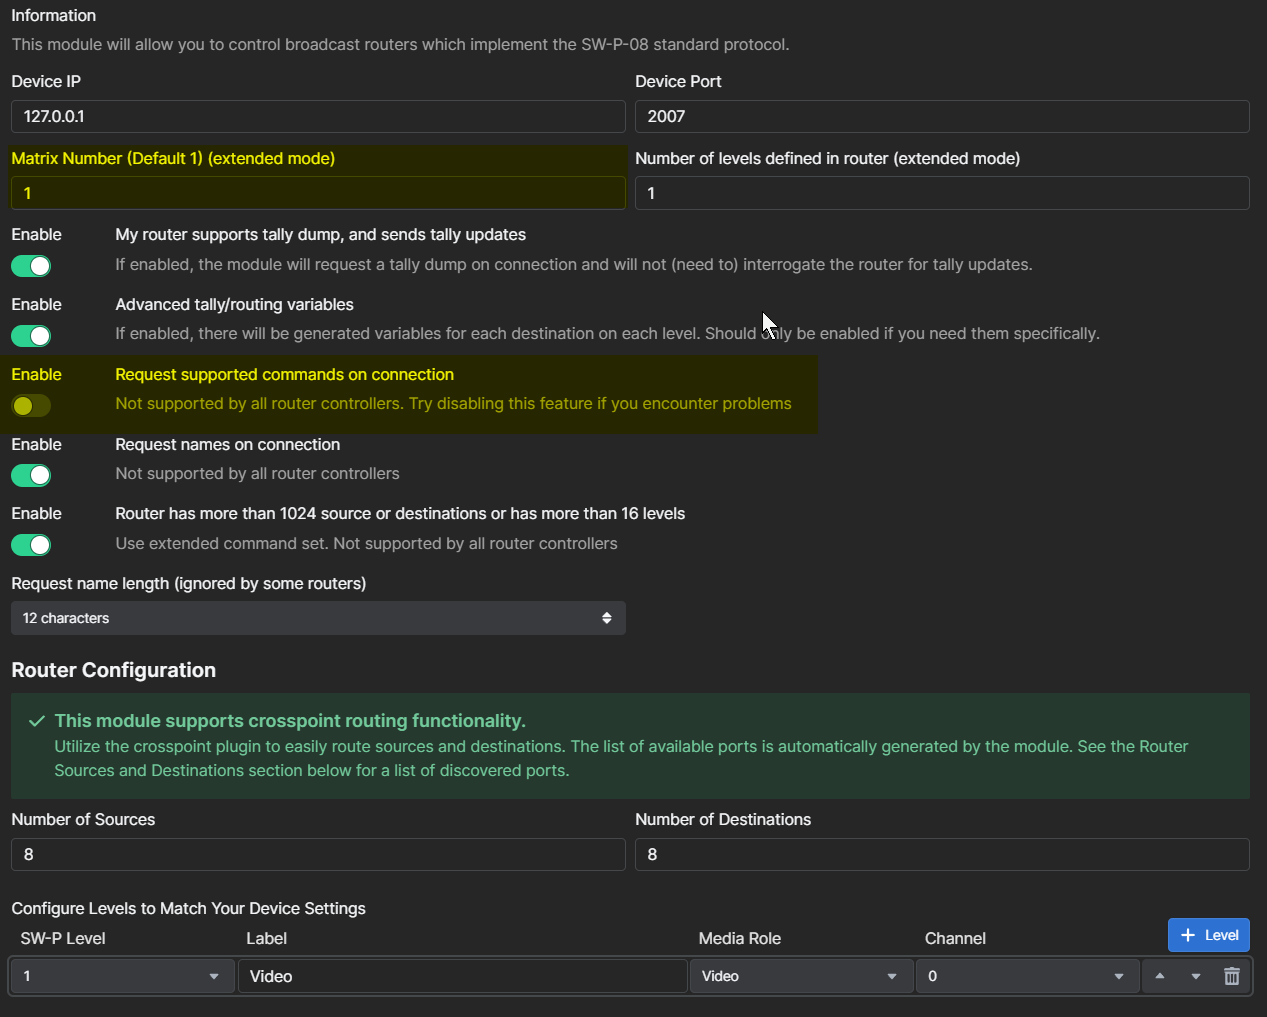The width and height of the screenshot is (1267, 1017).
Task: Add a new Level
Action: (1208, 935)
